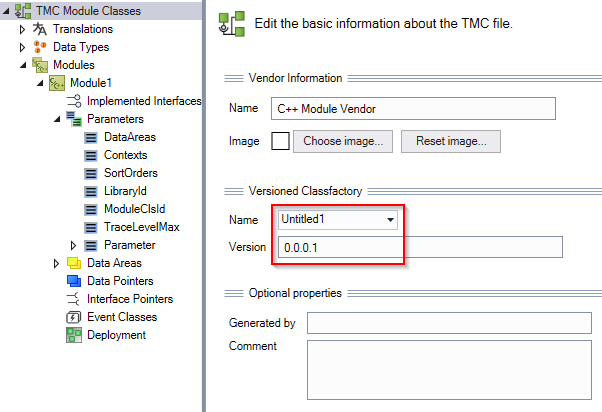The width and height of the screenshot is (602, 412).
Task: Select the LibraryId parameter
Action: (x=125, y=191)
